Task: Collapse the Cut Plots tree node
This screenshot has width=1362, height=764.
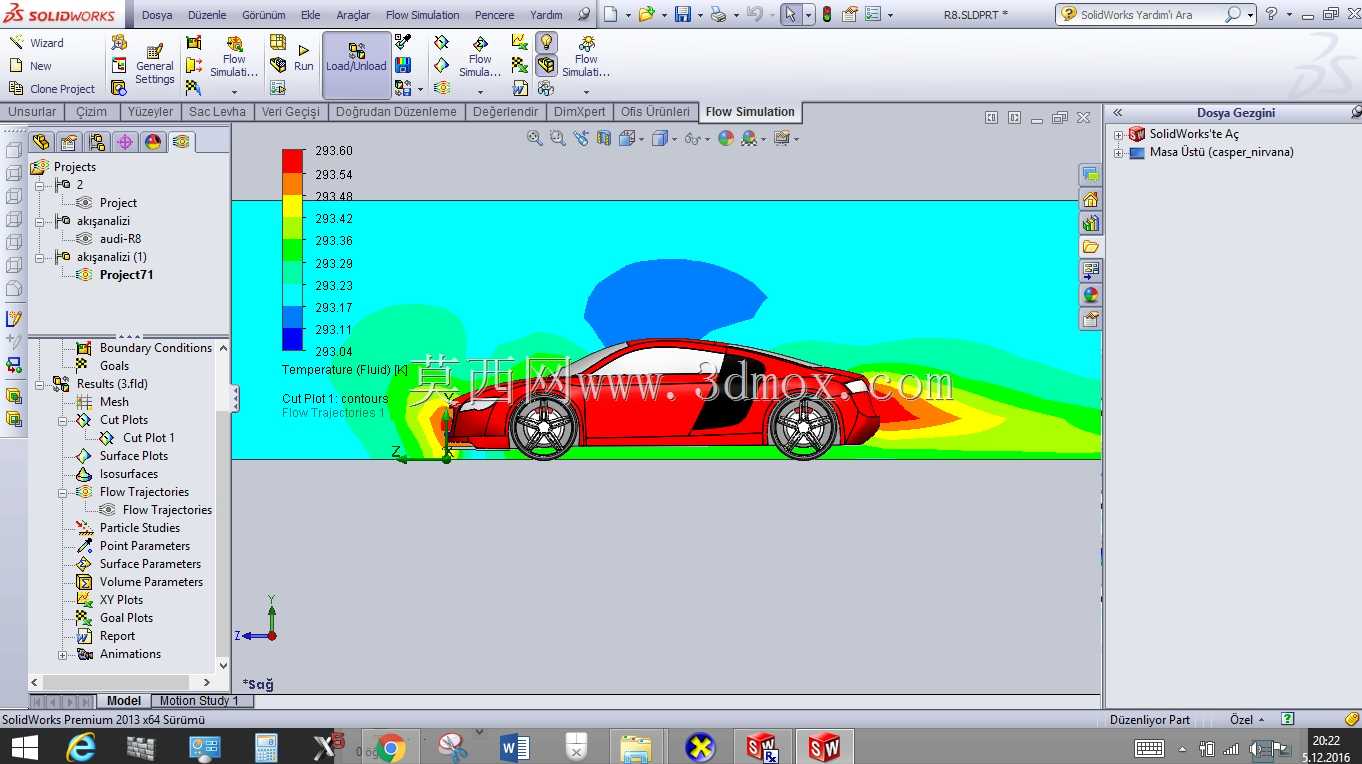Action: pyautogui.click(x=62, y=421)
